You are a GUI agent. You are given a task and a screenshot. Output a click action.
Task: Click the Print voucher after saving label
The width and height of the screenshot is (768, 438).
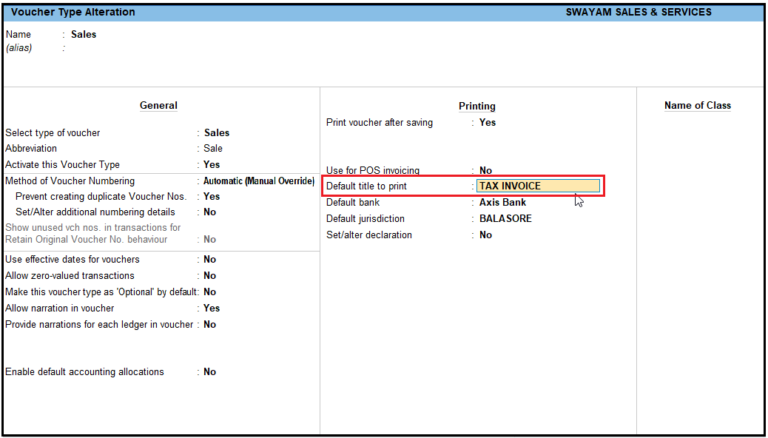coord(380,122)
